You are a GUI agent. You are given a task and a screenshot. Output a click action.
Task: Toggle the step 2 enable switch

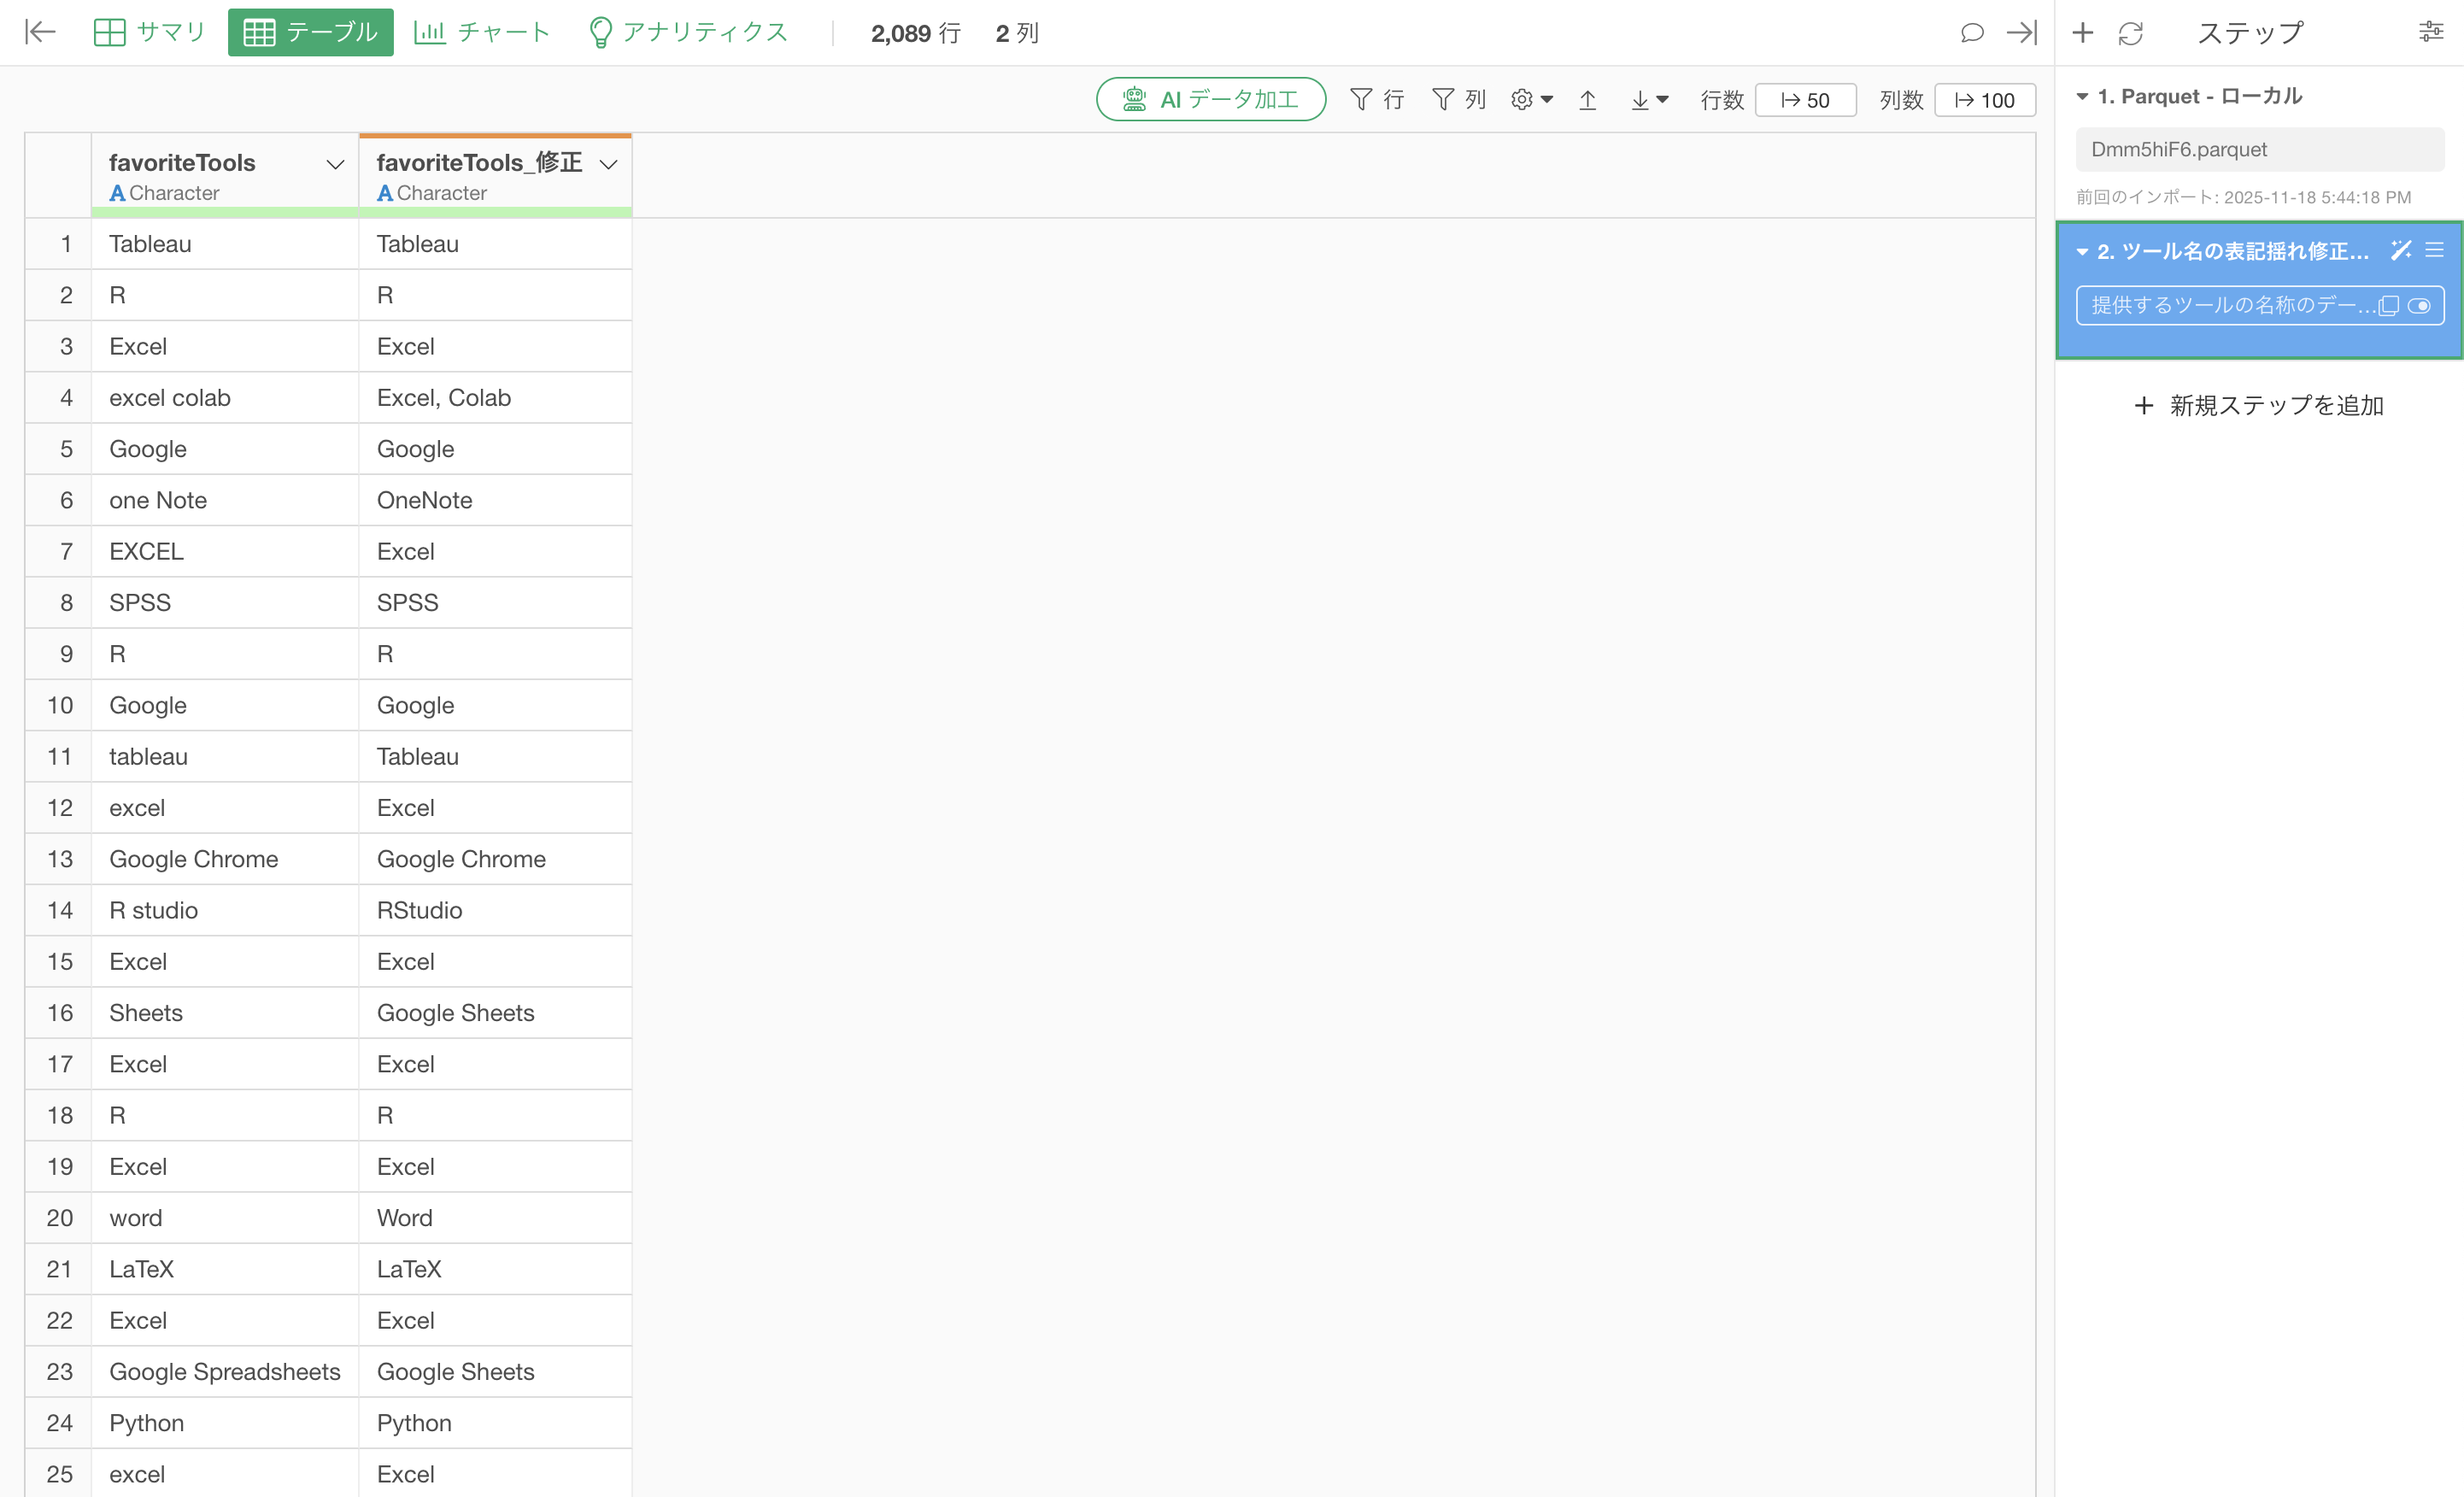point(2420,305)
